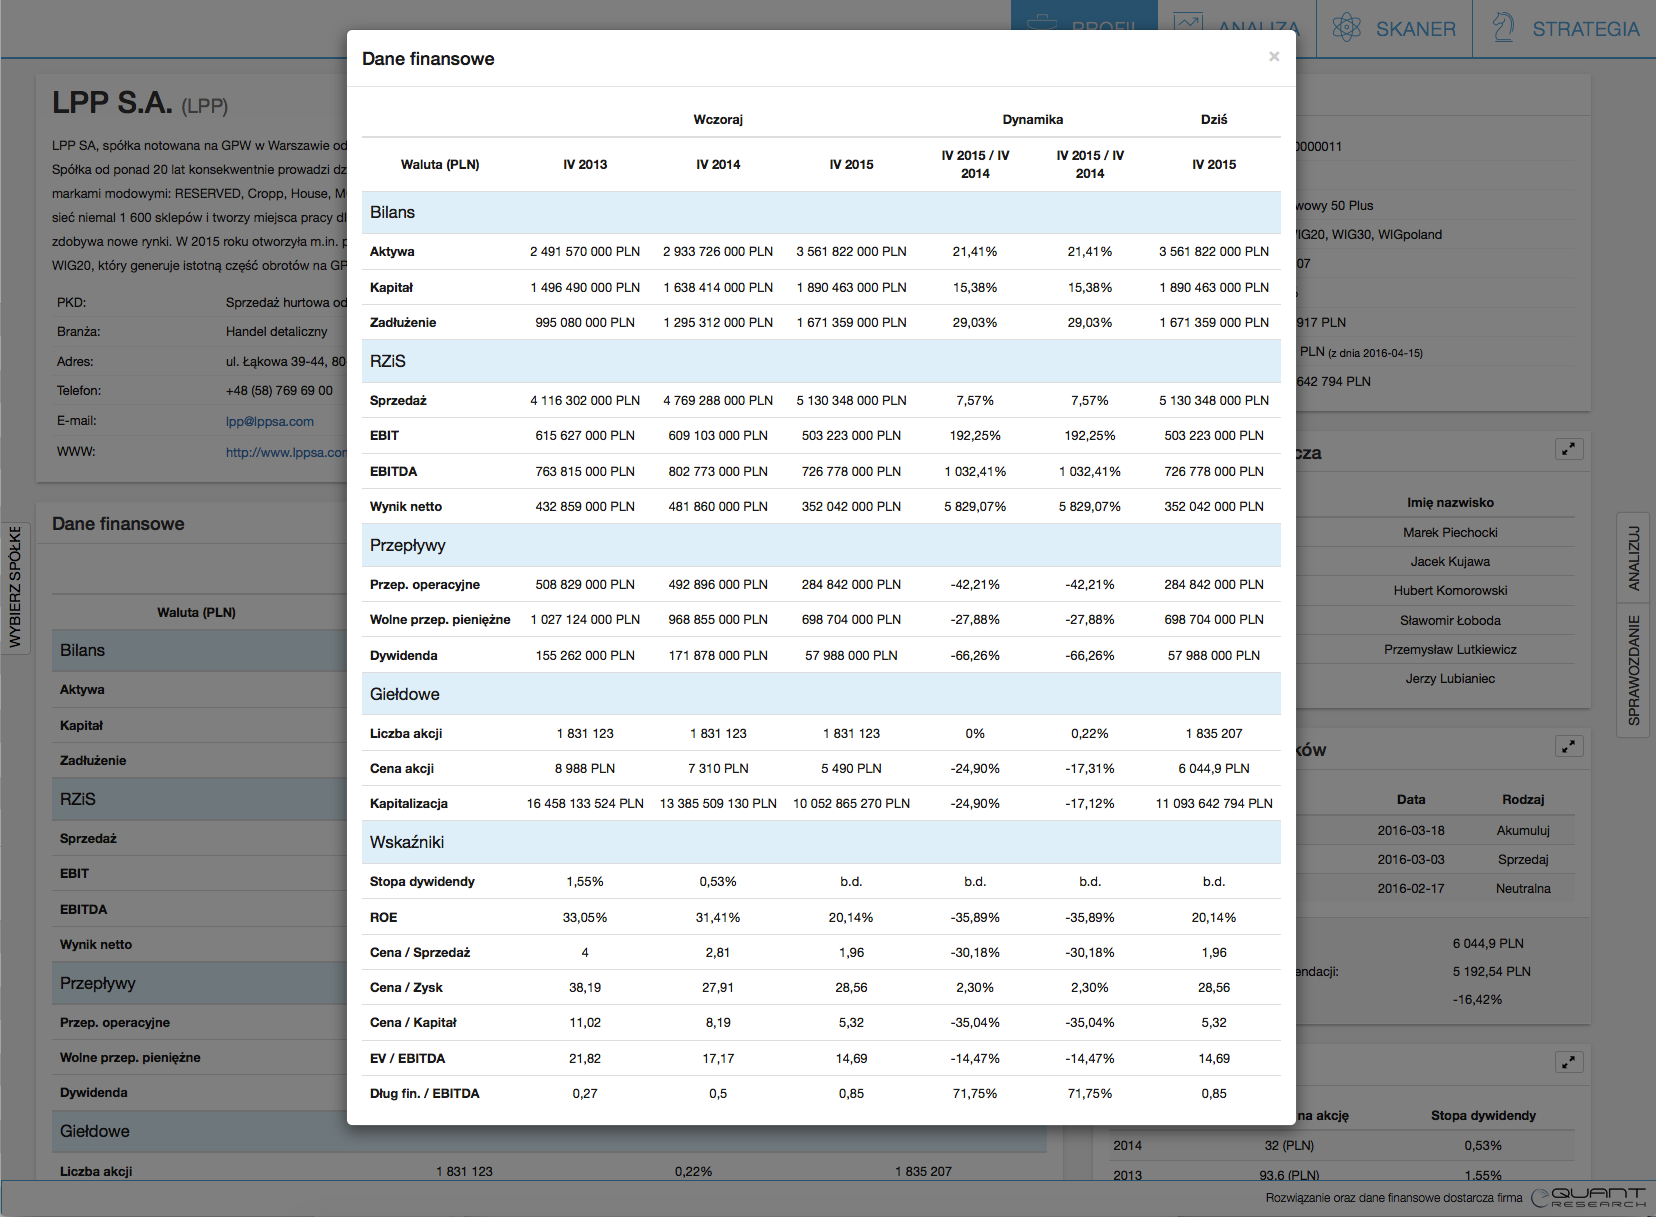Open the SPRAWOZDANIE side tab
Screen dimensions: 1656x1217
point(1633,670)
